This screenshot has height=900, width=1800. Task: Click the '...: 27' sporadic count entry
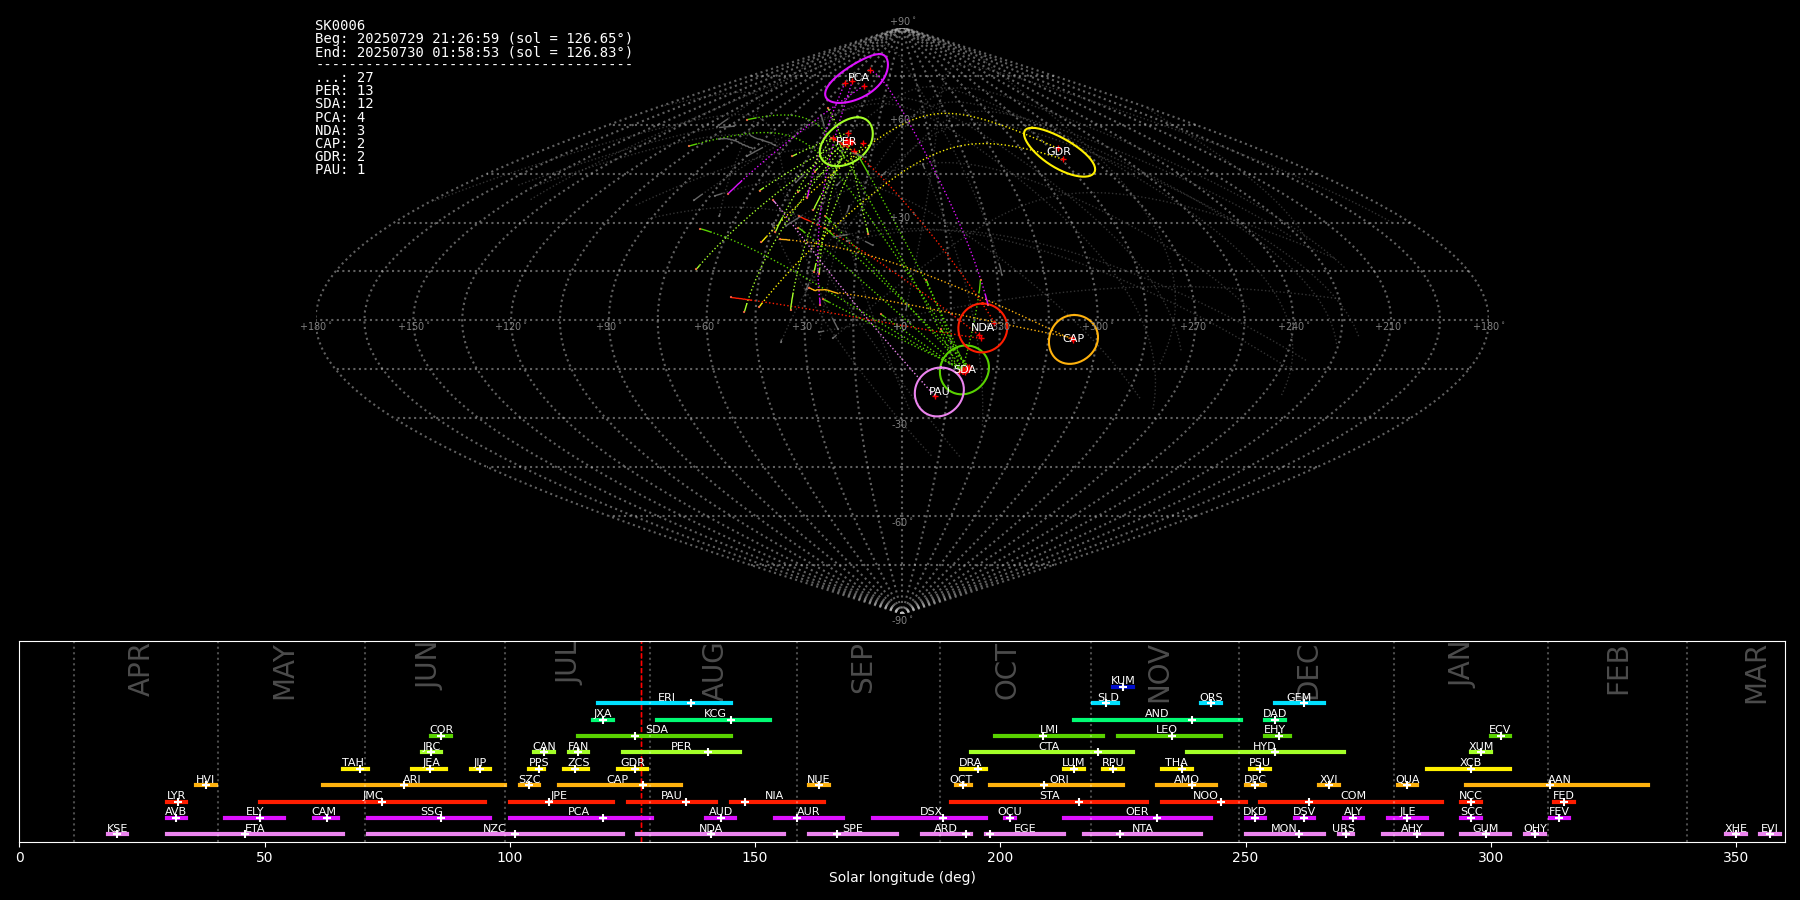344,78
